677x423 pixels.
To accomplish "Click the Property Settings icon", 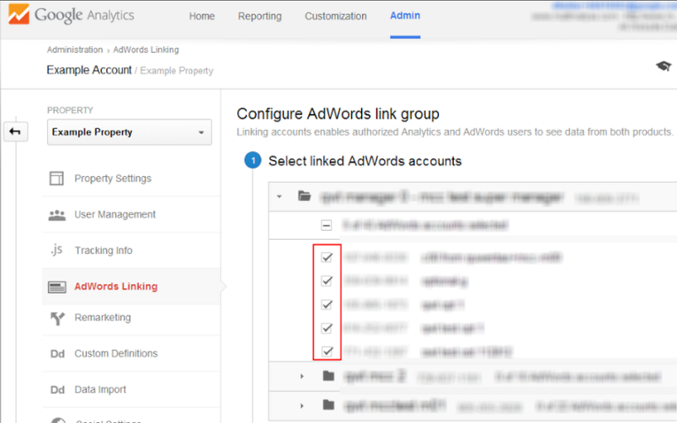I will click(x=57, y=178).
